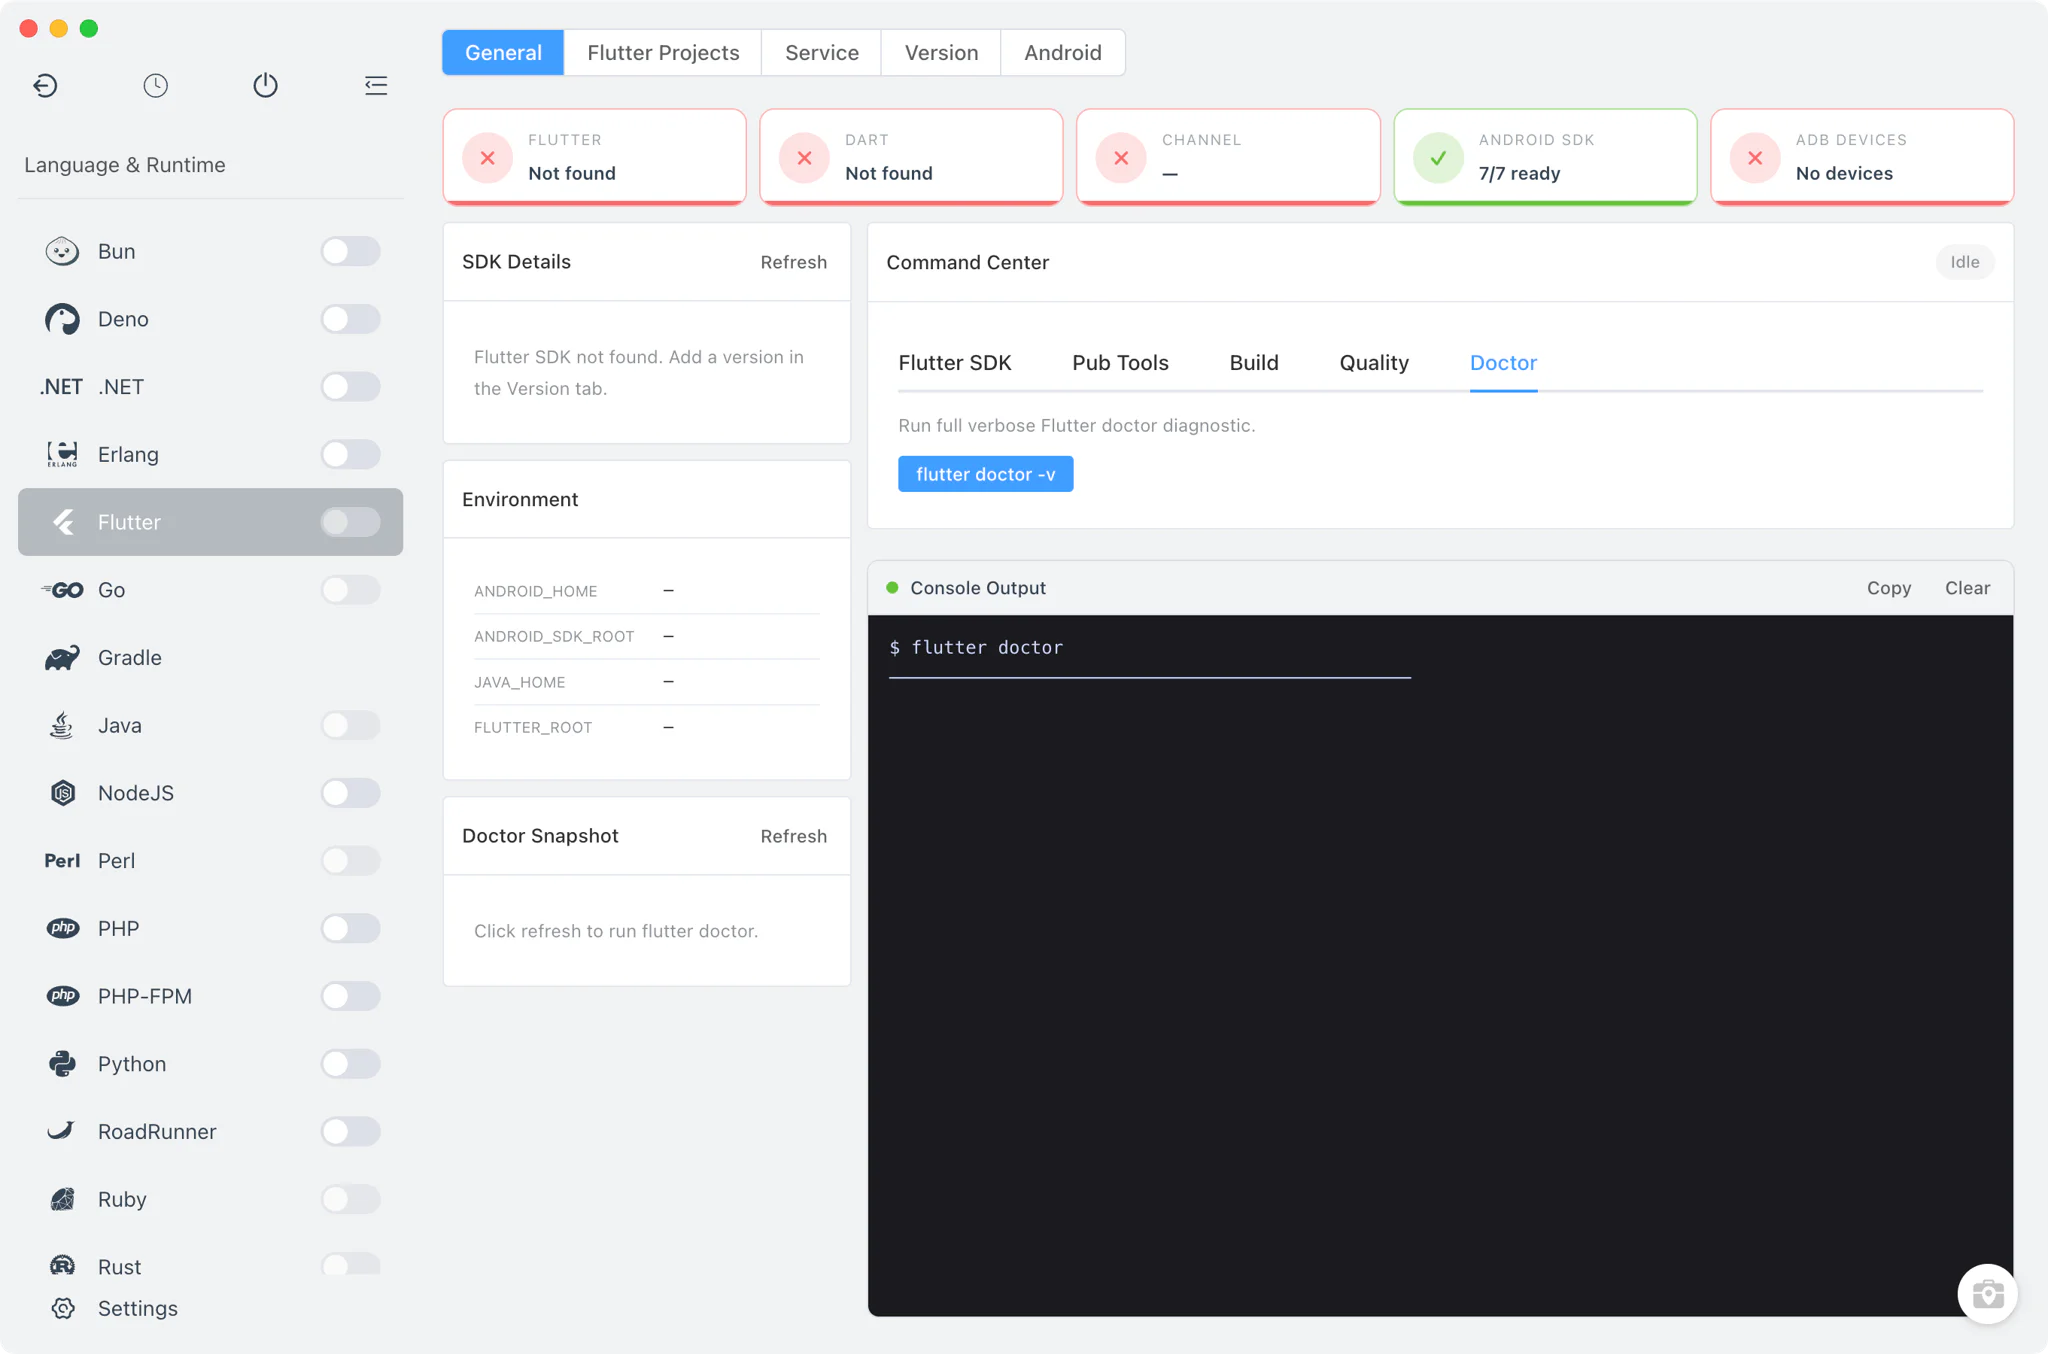The width and height of the screenshot is (2048, 1354).
Task: Toggle the Java service switch
Action: click(350, 725)
